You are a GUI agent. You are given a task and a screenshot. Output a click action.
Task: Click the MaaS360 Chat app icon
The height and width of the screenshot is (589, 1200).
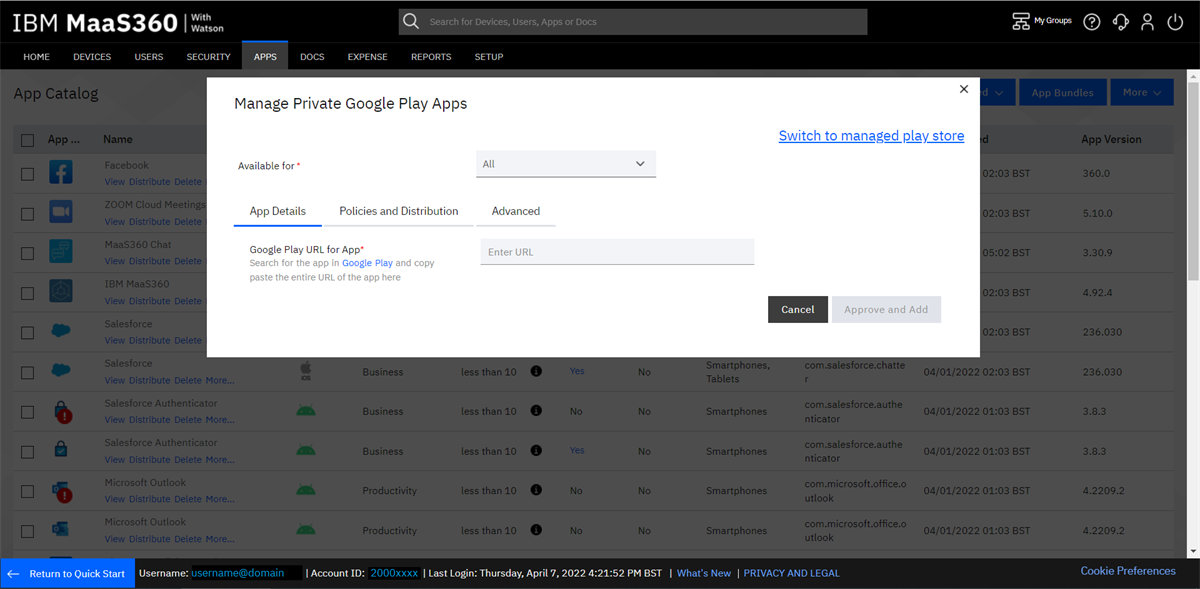(x=61, y=250)
